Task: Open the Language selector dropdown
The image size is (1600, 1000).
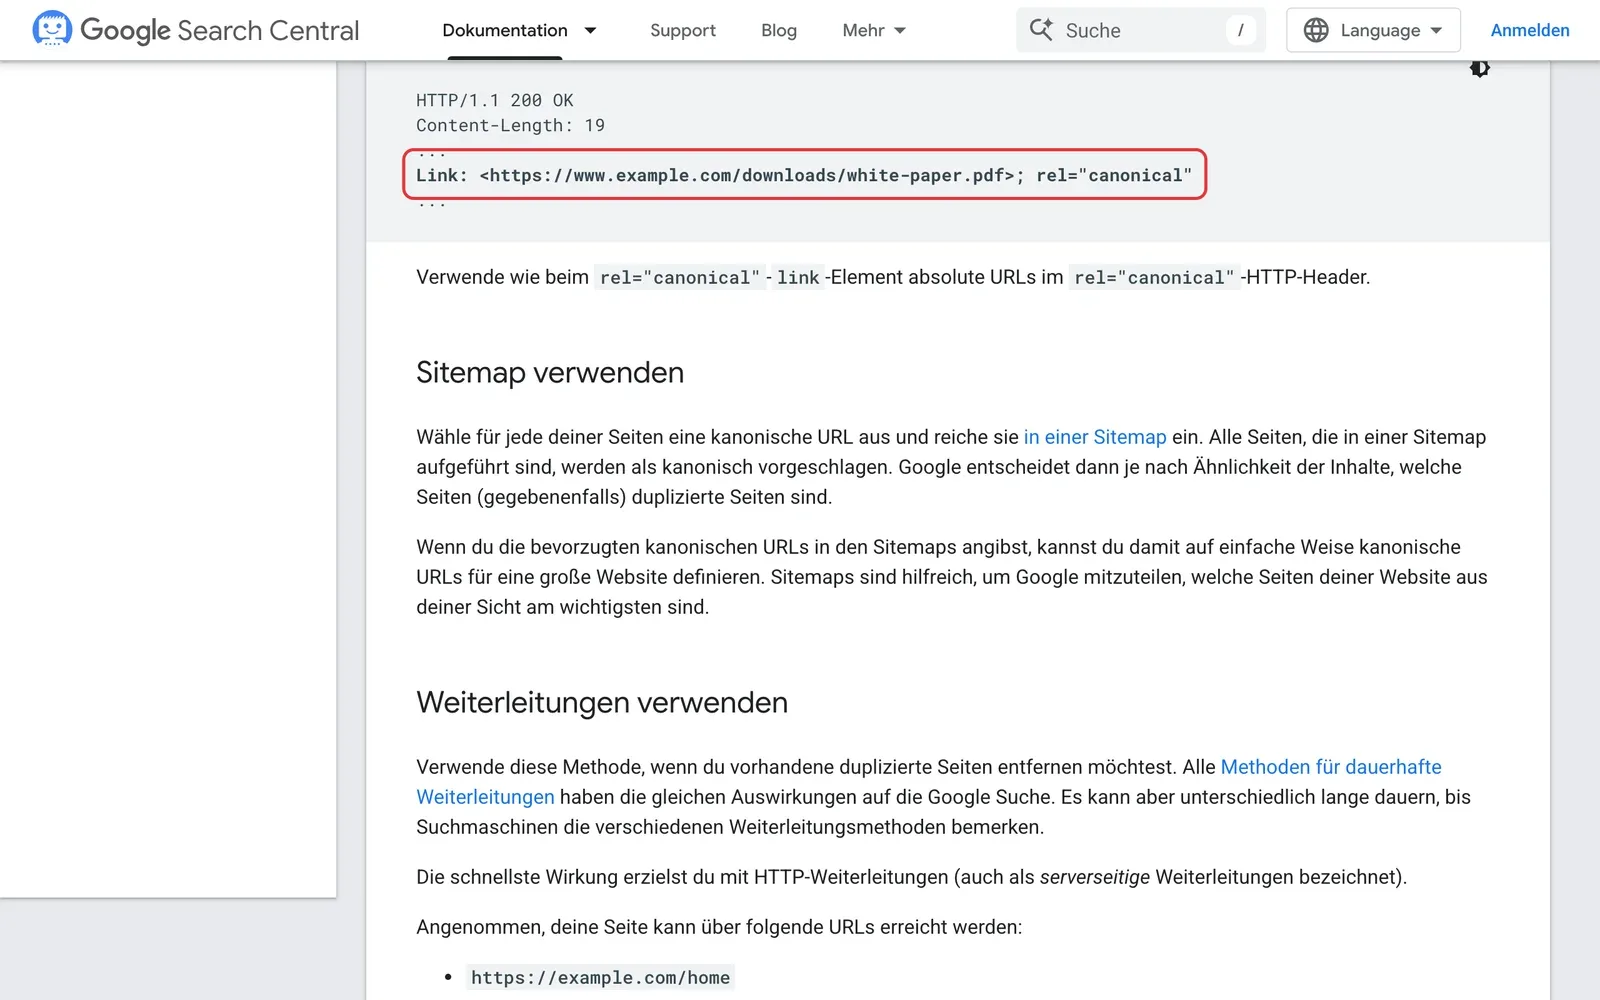Action: [x=1373, y=30]
